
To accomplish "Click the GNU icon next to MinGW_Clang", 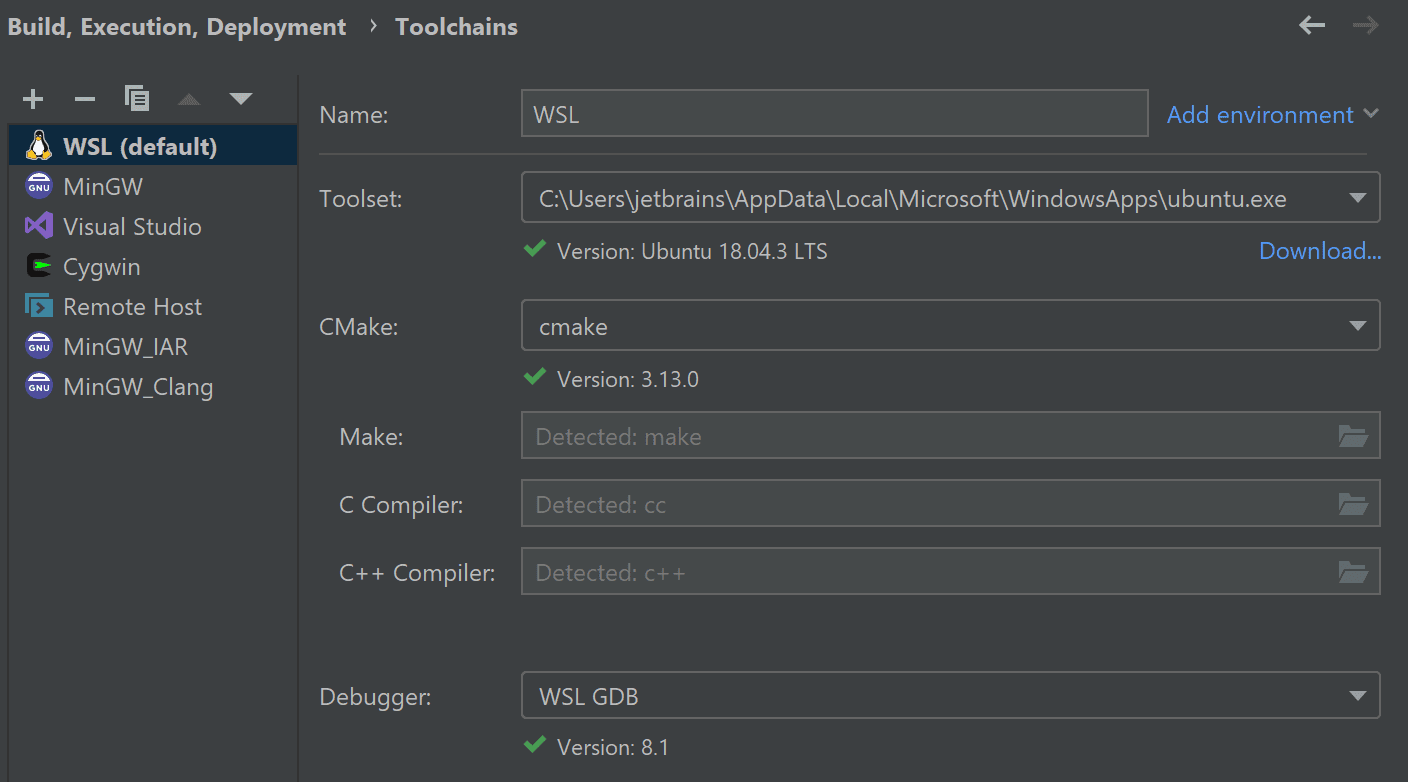I will 39,386.
